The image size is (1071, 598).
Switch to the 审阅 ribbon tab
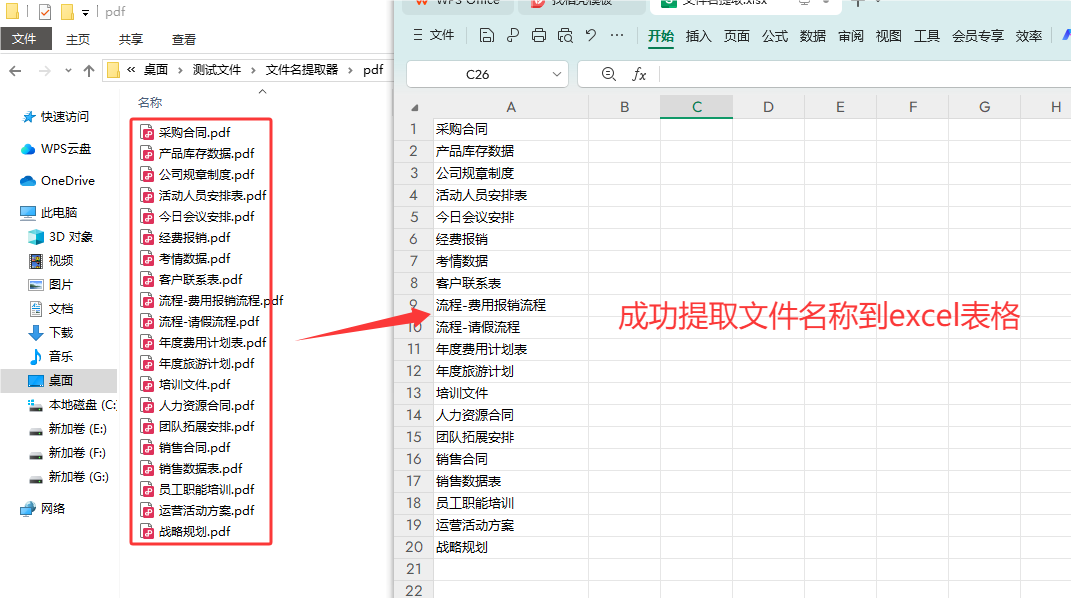[850, 36]
